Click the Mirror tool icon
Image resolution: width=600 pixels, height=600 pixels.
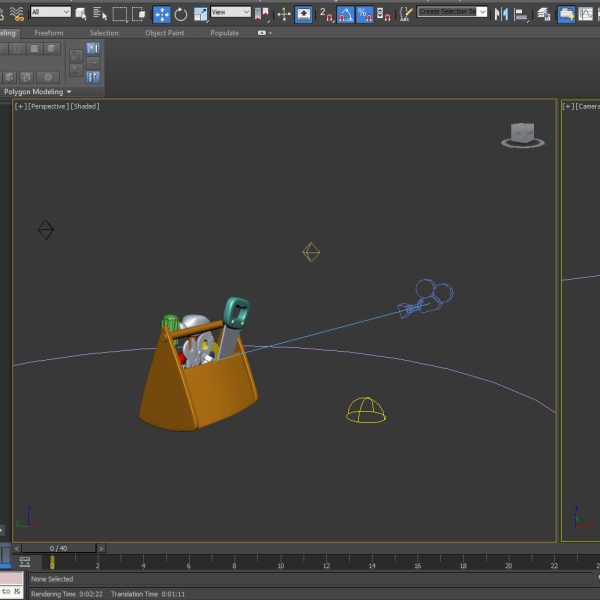(x=501, y=15)
